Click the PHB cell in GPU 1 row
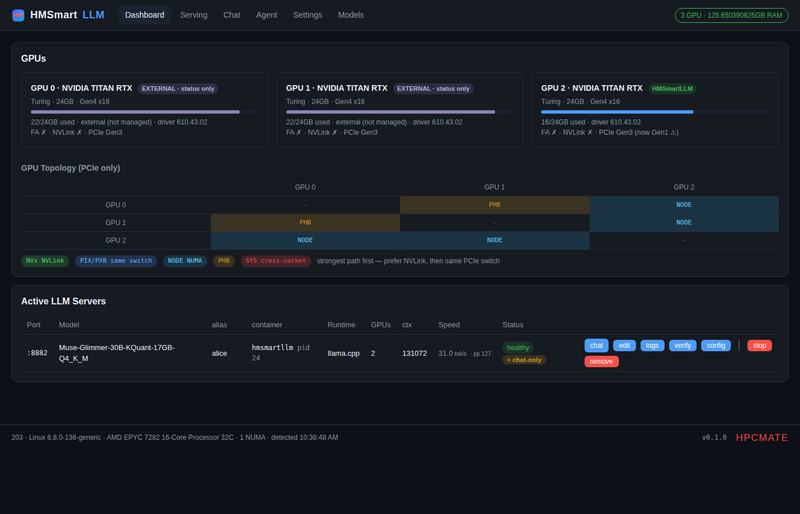 click(305, 223)
